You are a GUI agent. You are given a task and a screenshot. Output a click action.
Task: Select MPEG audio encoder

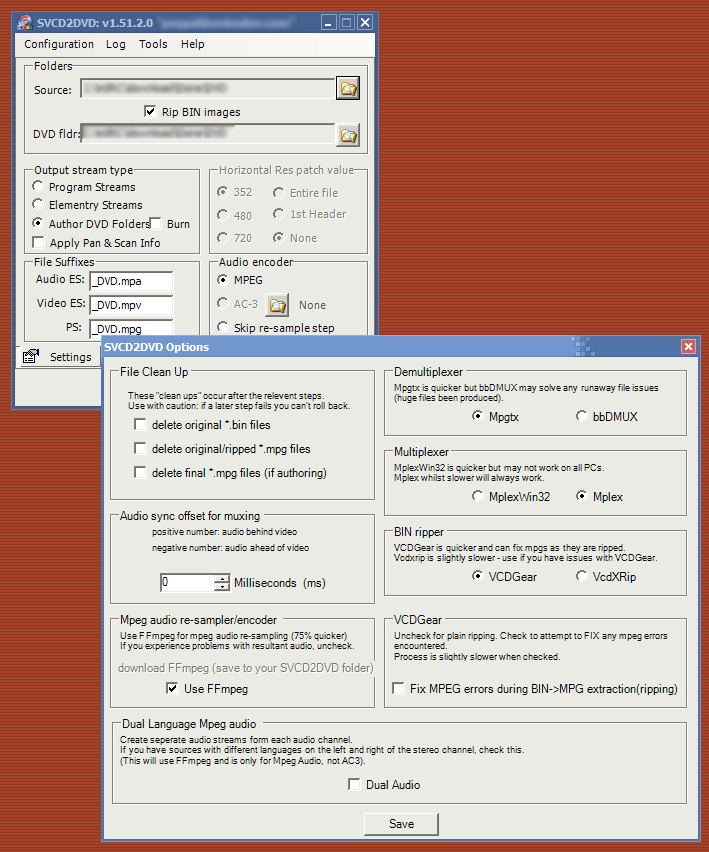(x=222, y=279)
